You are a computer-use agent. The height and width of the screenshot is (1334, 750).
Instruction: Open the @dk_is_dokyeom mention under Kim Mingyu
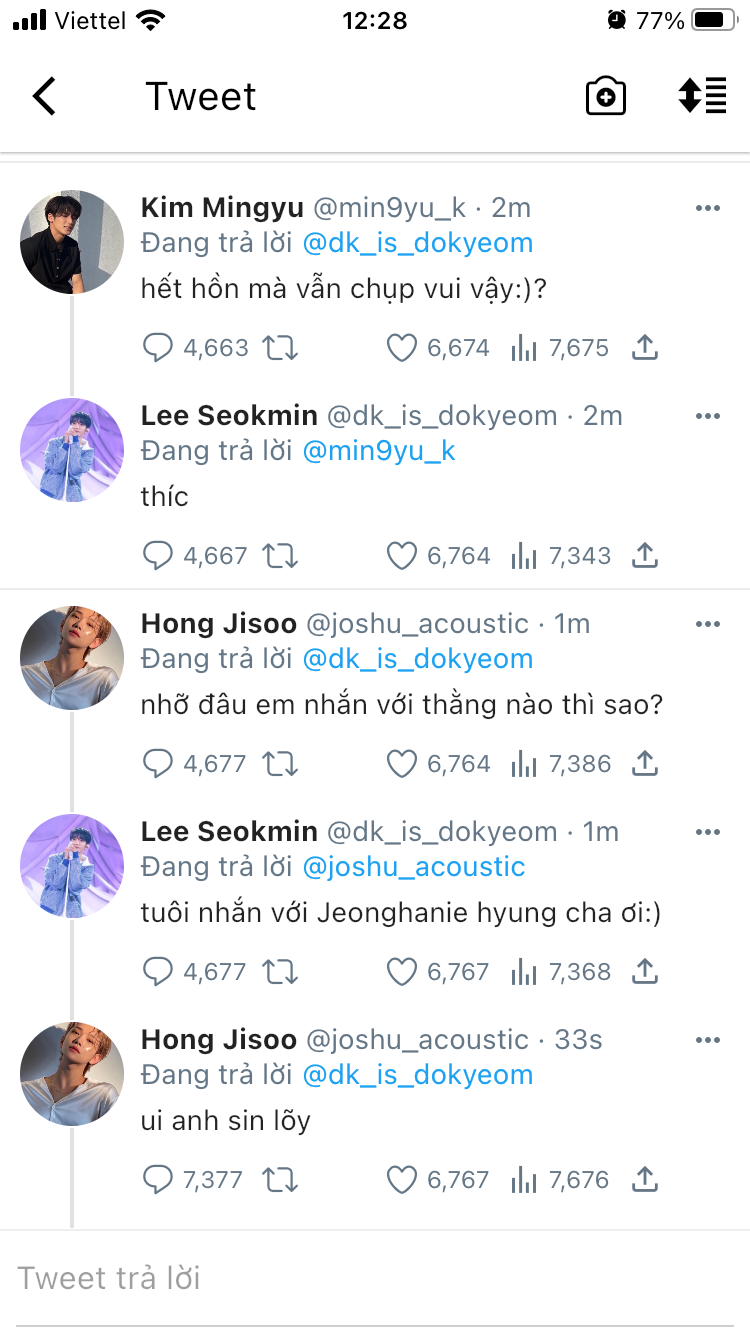click(x=418, y=243)
